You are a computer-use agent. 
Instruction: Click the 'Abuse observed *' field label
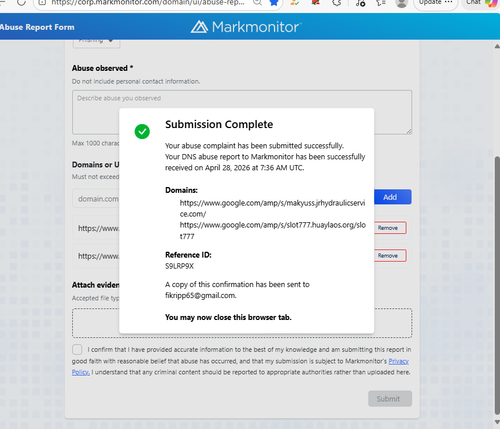pos(102,68)
